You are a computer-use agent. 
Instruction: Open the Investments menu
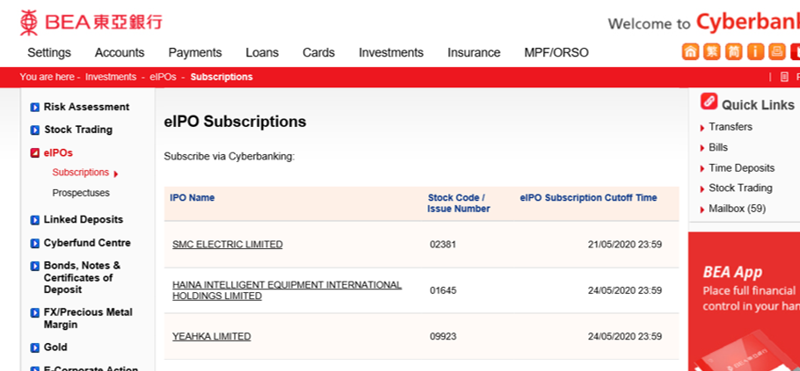coord(391,53)
